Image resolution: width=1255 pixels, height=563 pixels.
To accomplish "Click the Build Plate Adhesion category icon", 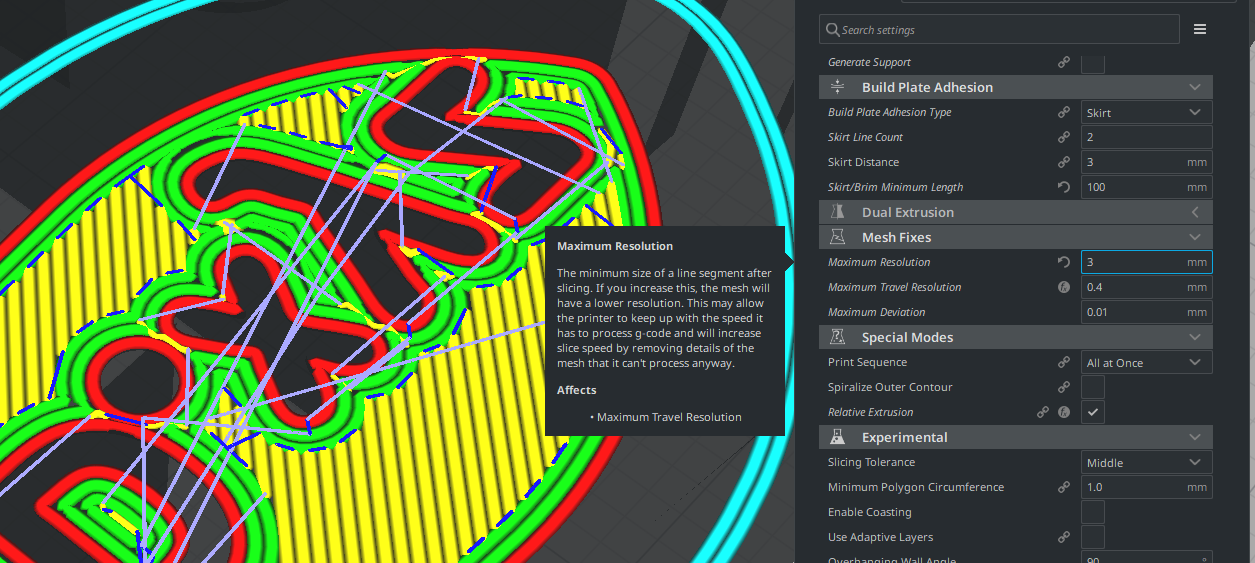I will pos(838,87).
